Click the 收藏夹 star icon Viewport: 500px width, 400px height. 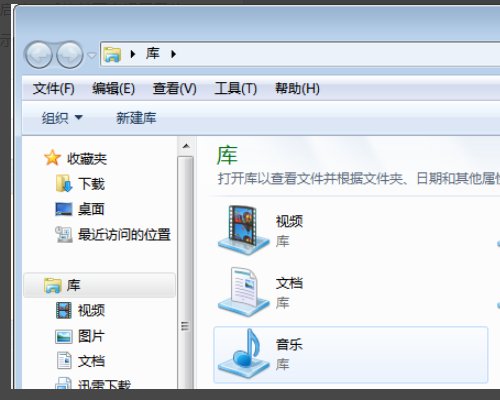[x=52, y=158]
